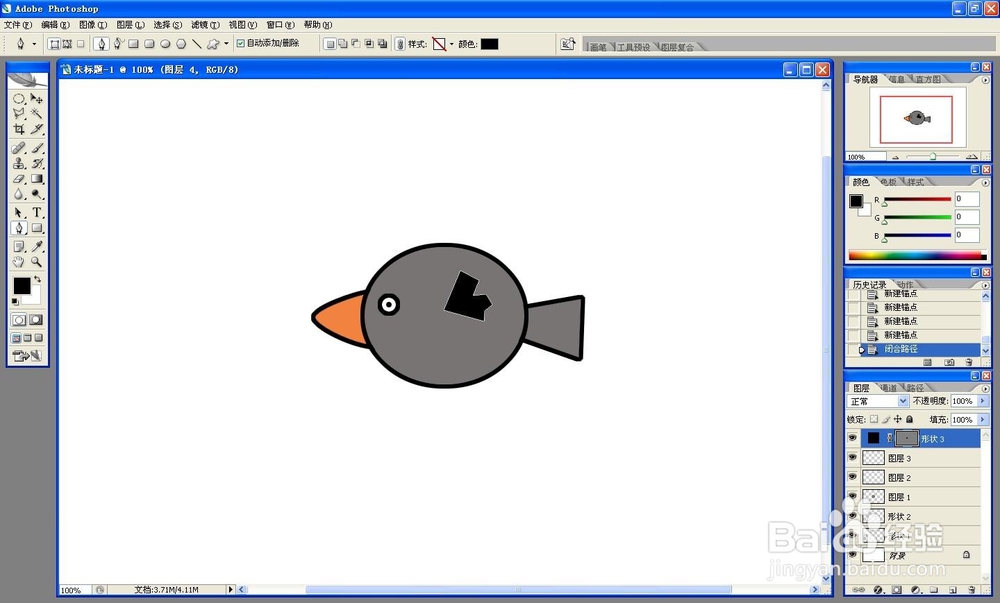Jump to ImageReady button
The image size is (1000, 603).
tap(27, 356)
